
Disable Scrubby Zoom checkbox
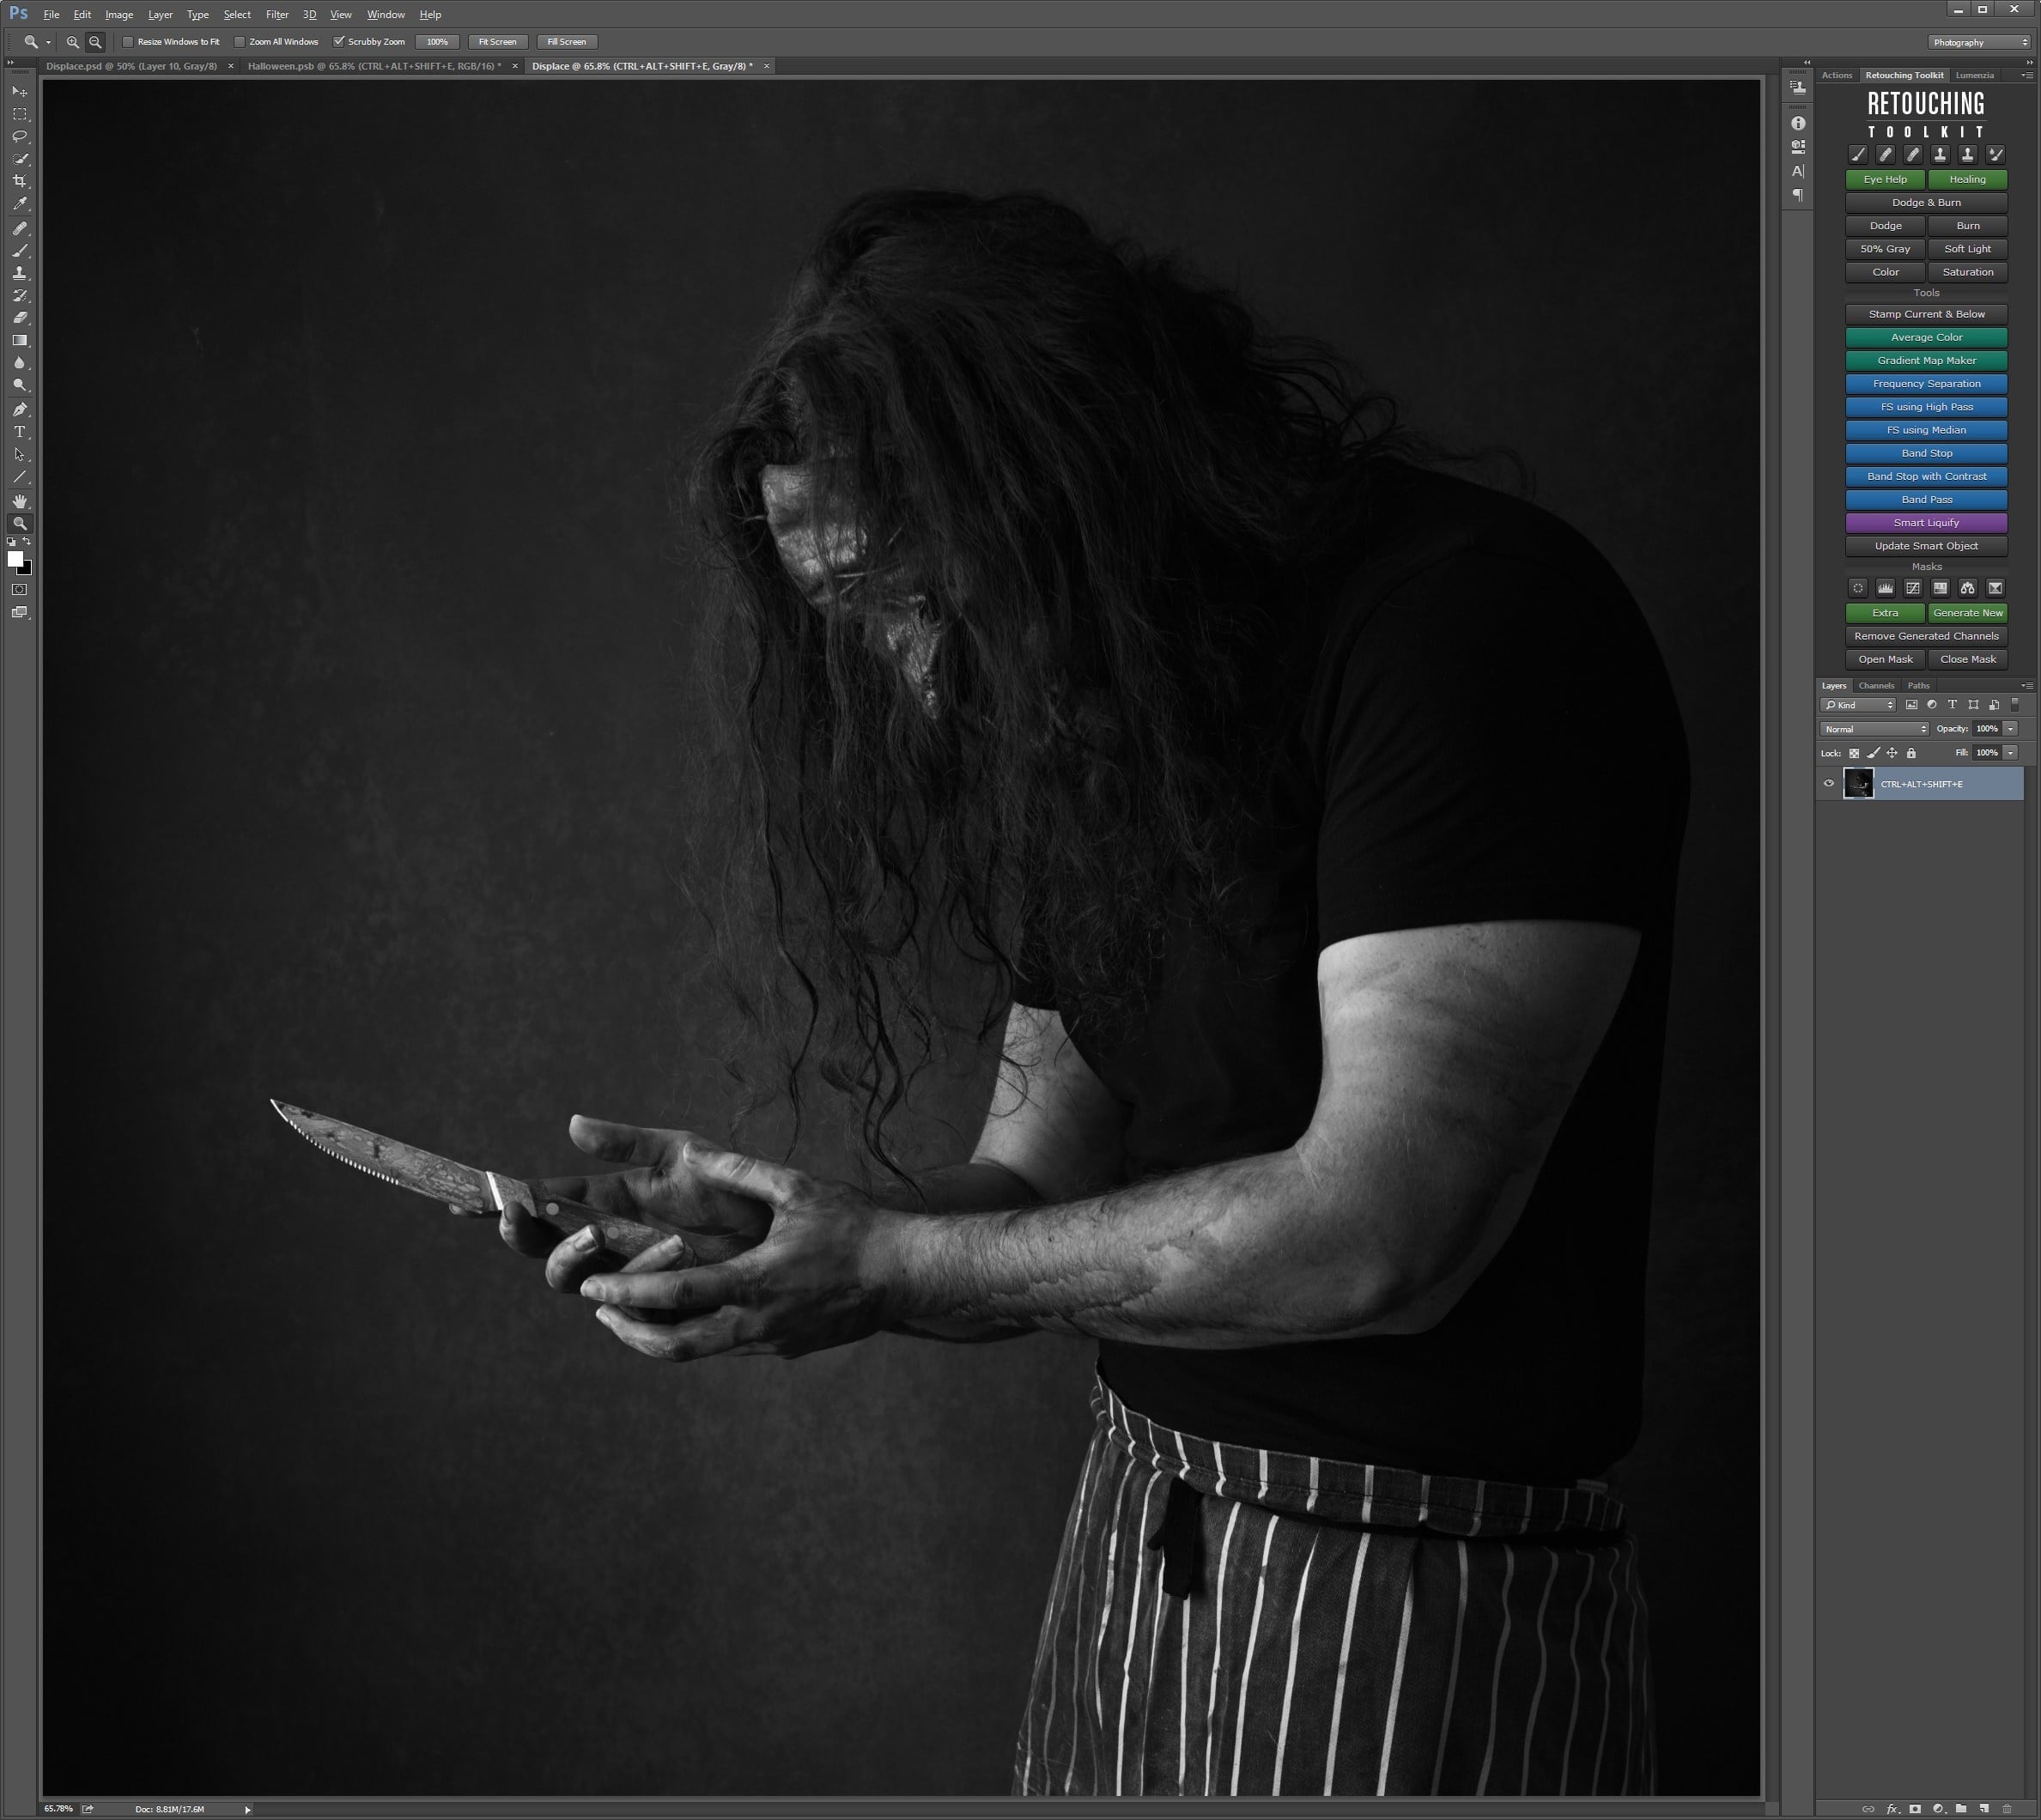[x=339, y=42]
